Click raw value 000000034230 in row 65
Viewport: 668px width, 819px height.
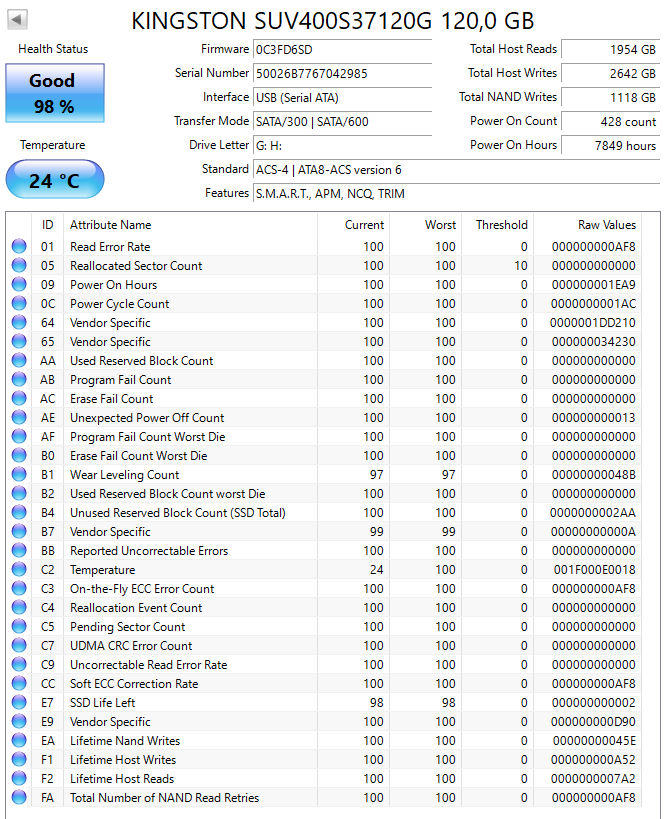pos(594,342)
